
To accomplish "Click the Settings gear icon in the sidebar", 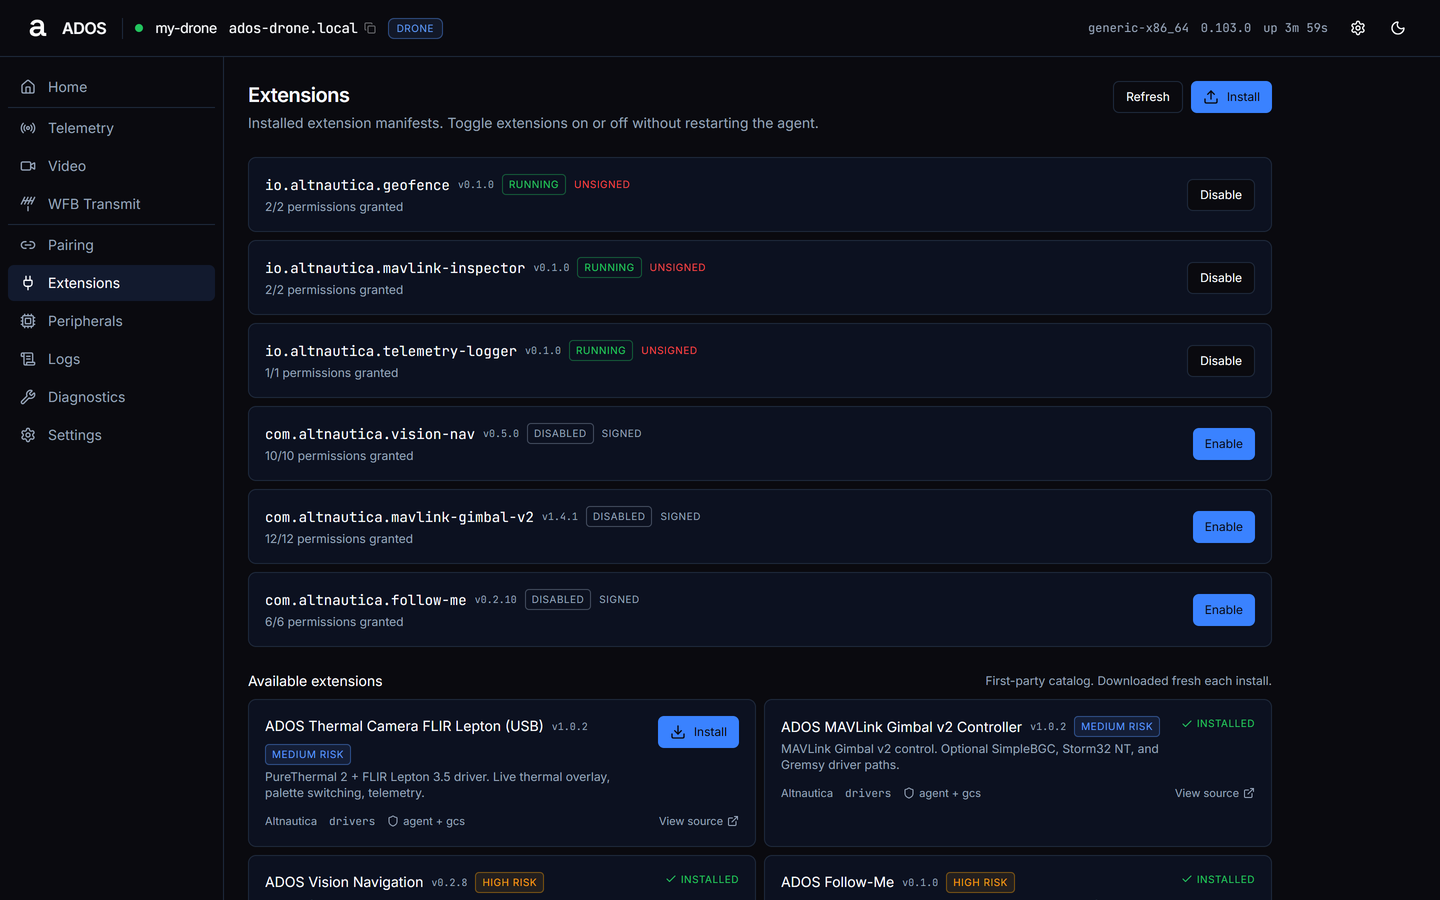I will pyautogui.click(x=28, y=435).
